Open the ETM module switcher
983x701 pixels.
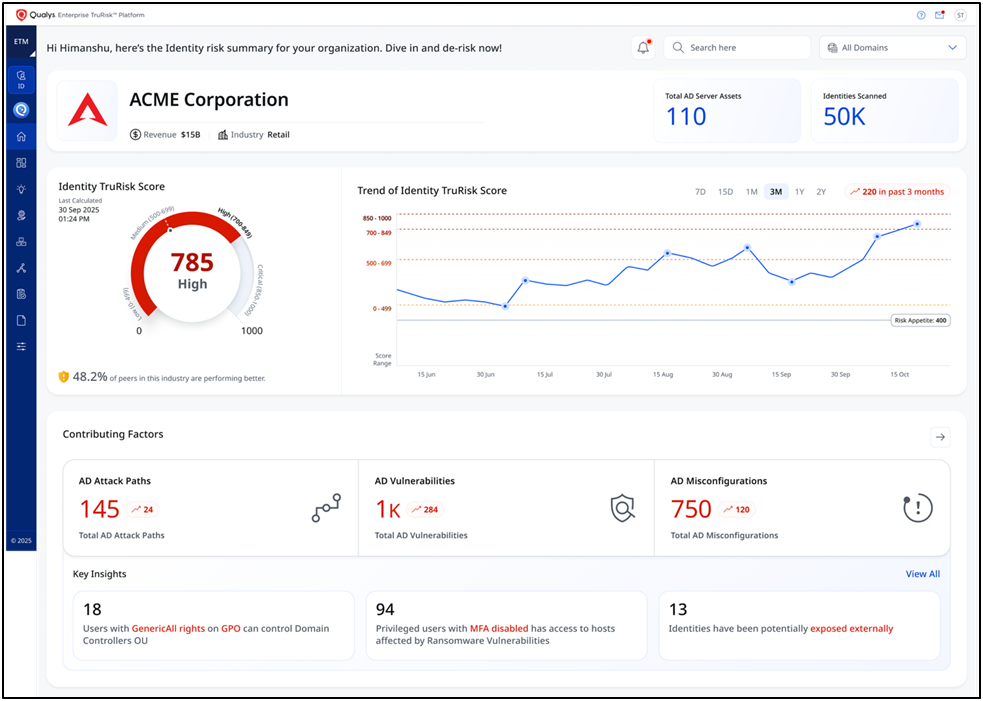tap(21, 42)
